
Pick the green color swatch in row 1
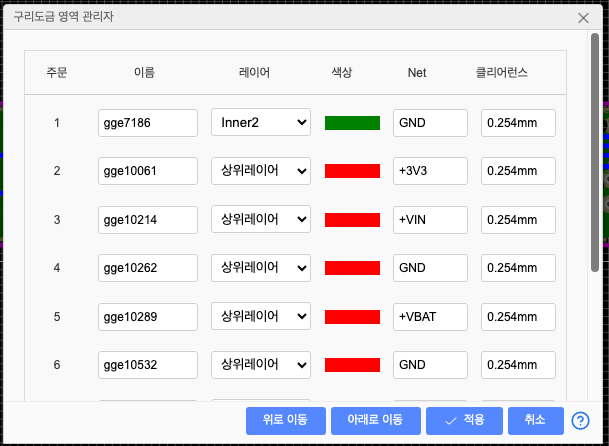click(x=352, y=123)
